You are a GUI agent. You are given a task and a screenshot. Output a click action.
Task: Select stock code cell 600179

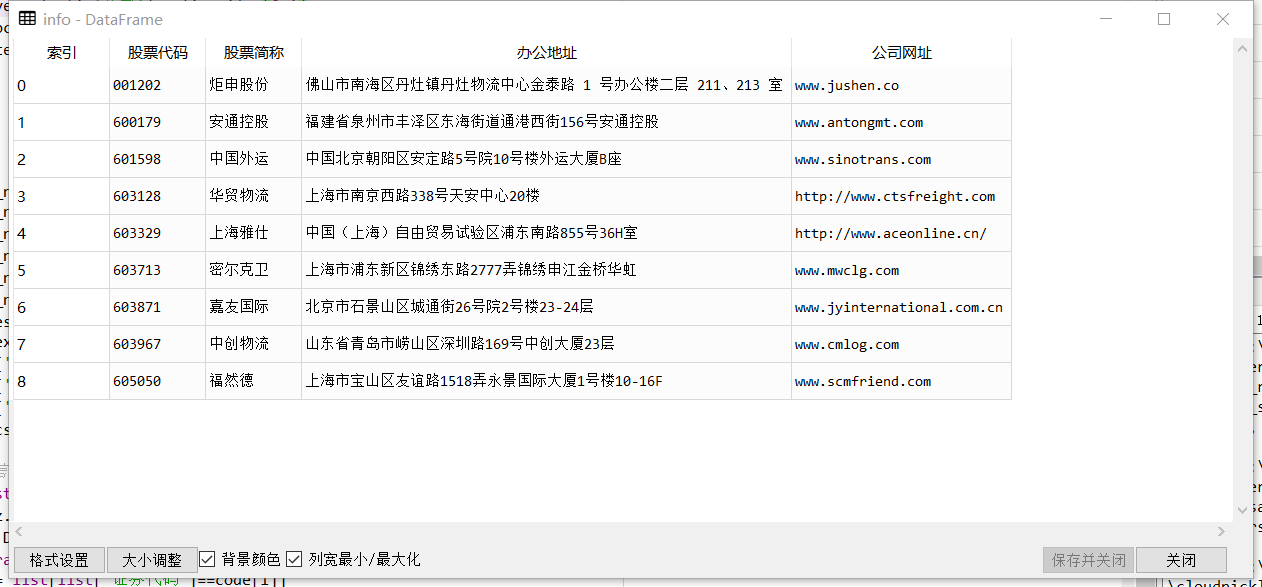[x=158, y=123]
